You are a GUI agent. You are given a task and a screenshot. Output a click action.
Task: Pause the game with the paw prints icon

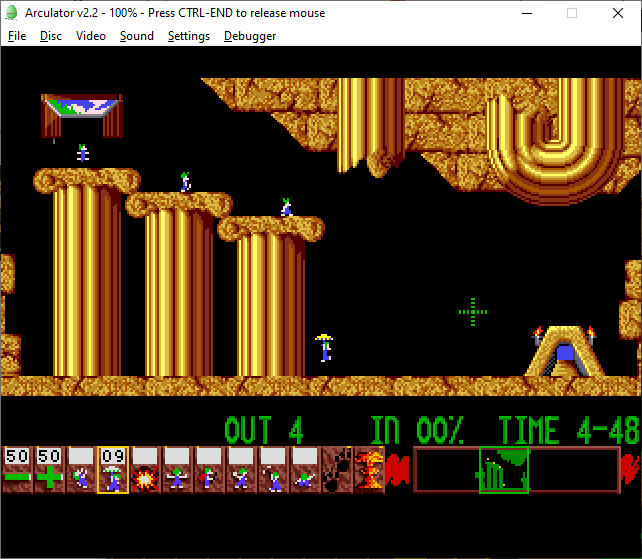337,470
